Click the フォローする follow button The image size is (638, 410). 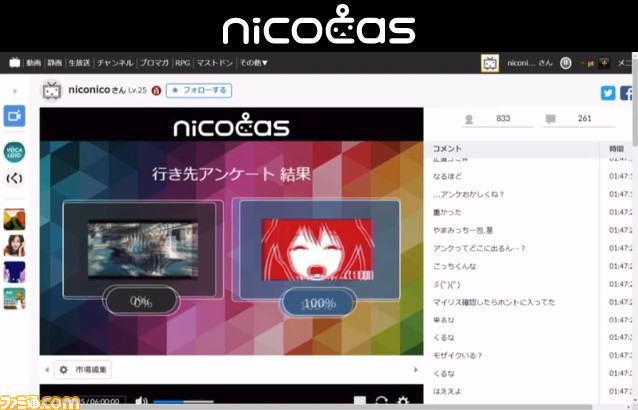[199, 90]
